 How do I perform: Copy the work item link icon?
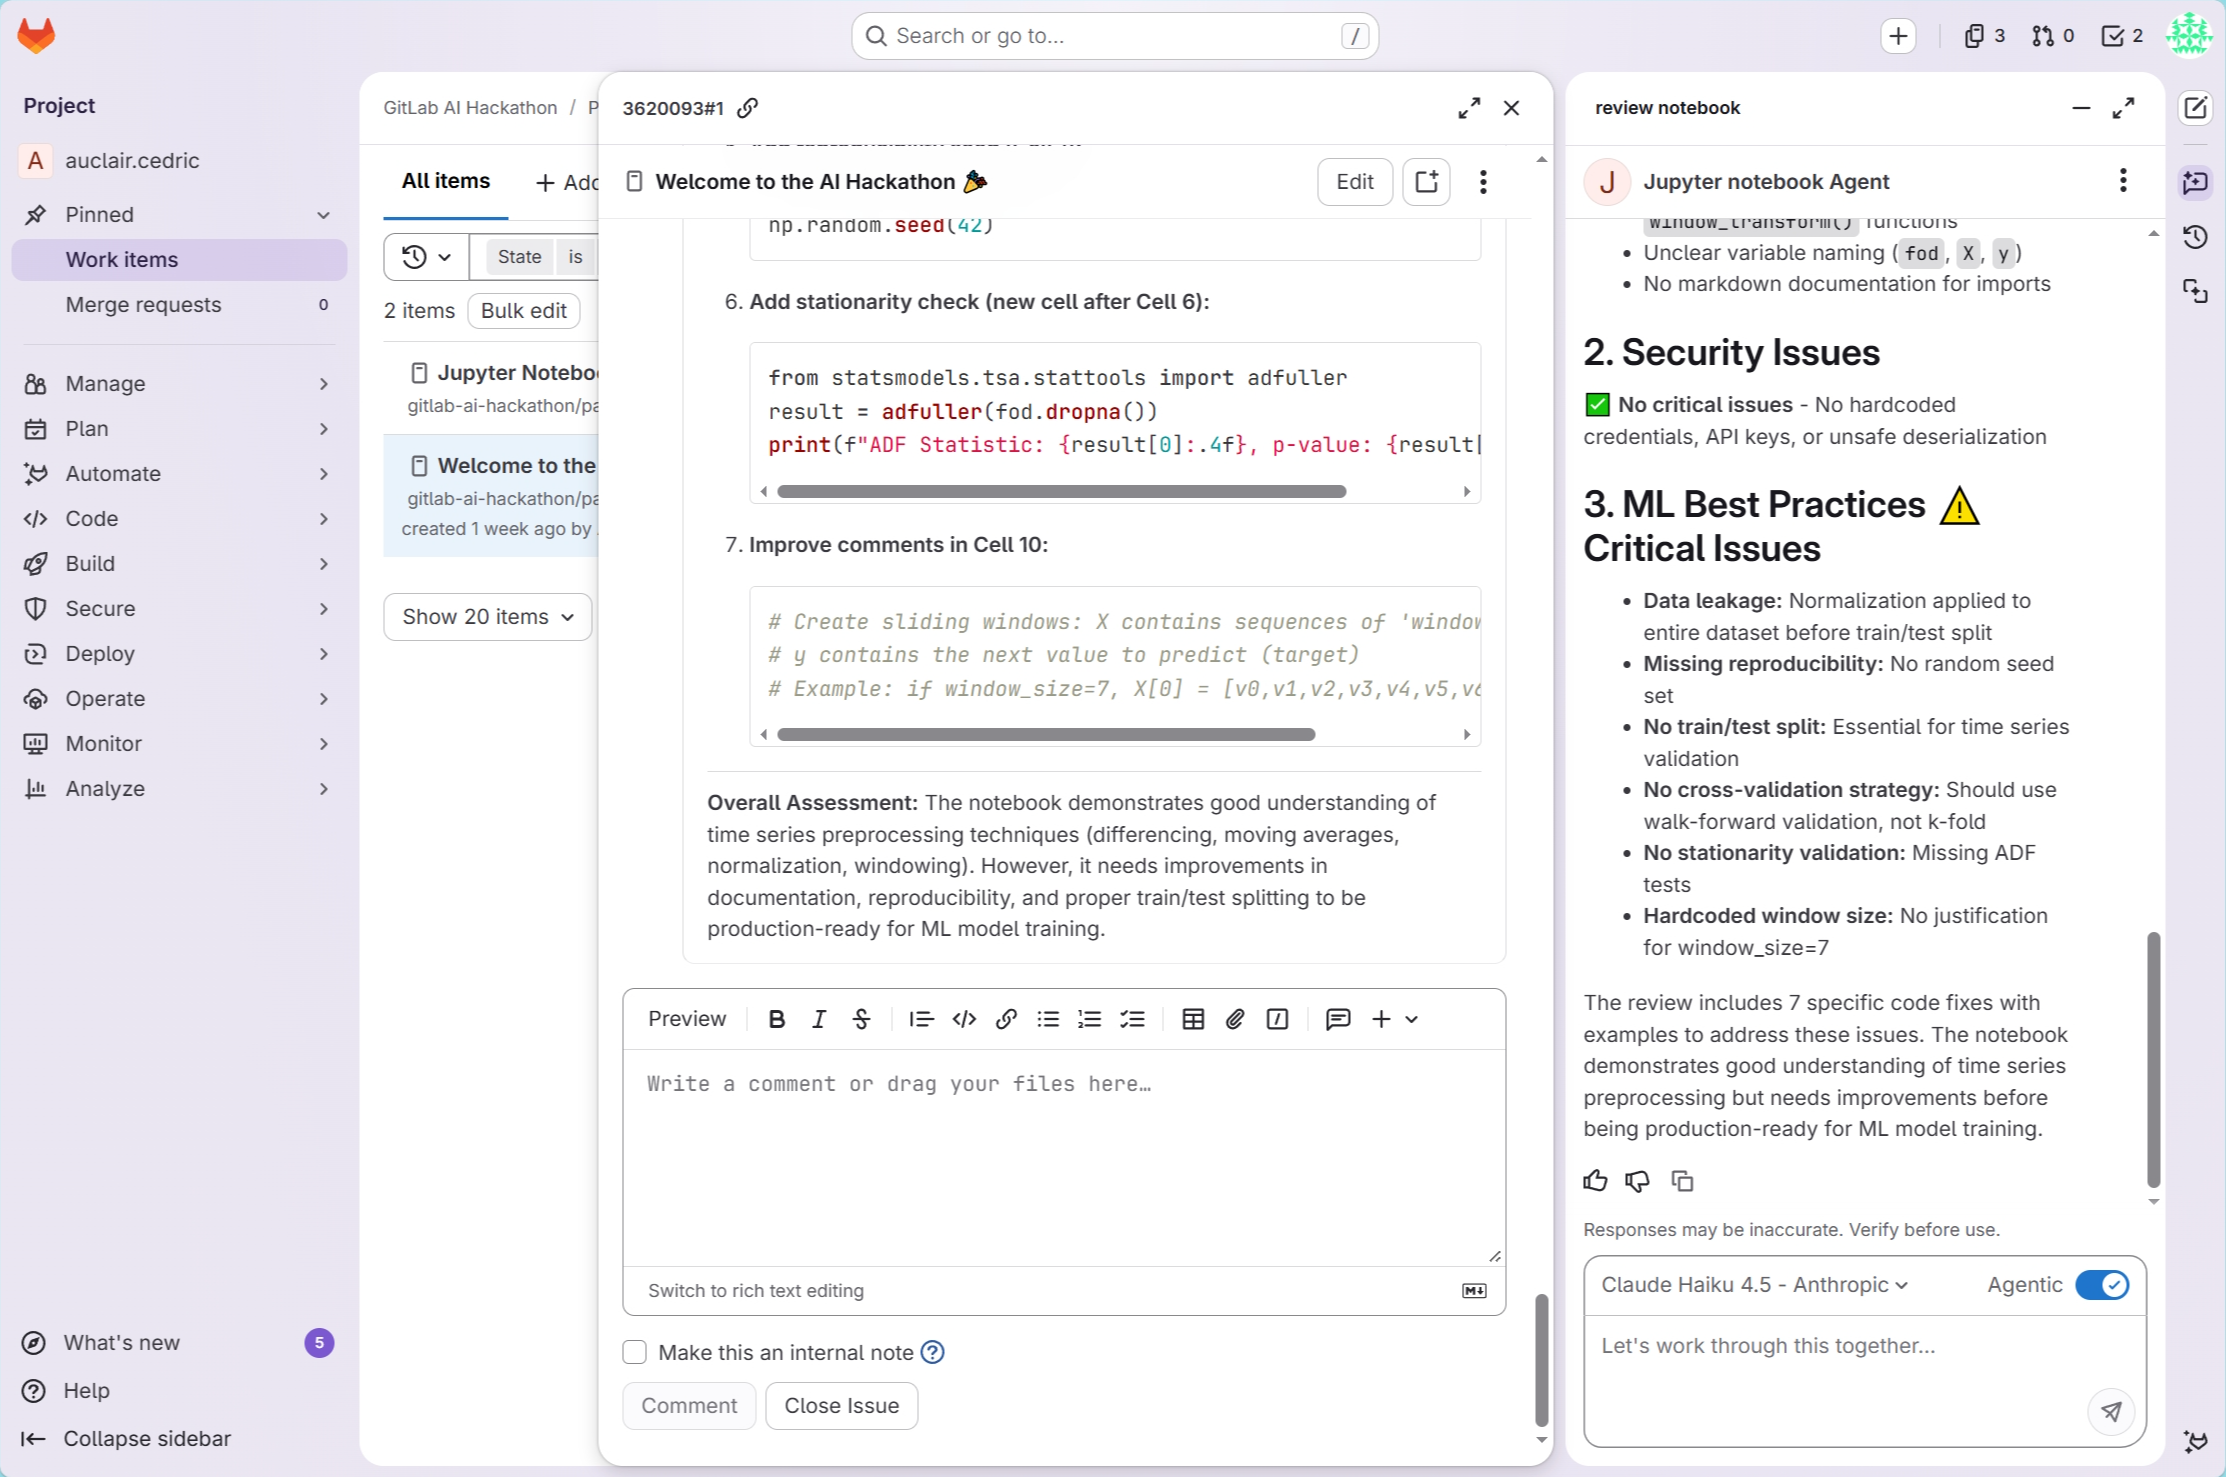(x=747, y=108)
